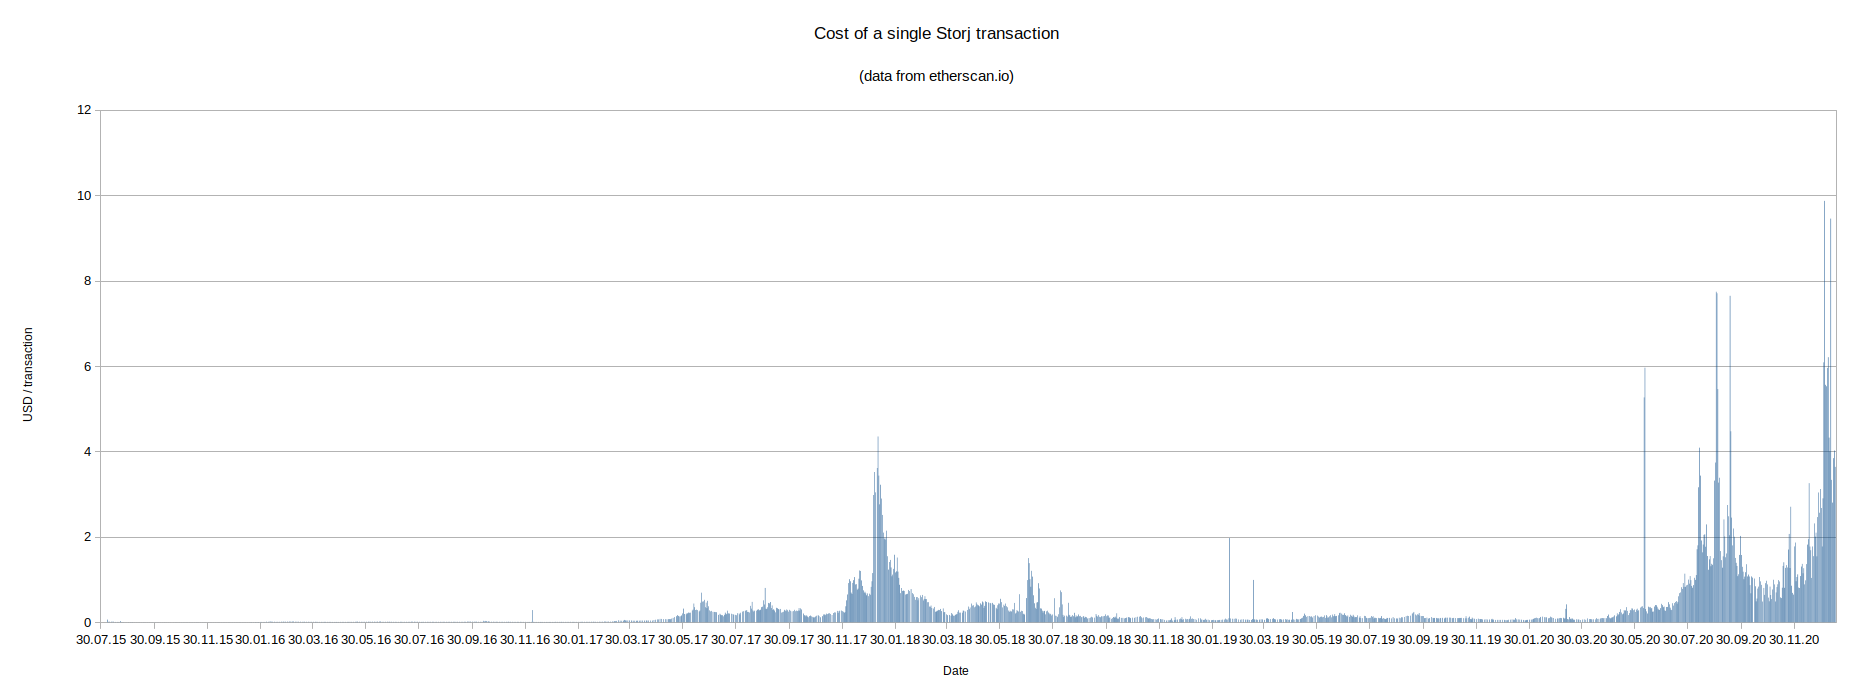Click the date label 30.03.20

[1582, 639]
